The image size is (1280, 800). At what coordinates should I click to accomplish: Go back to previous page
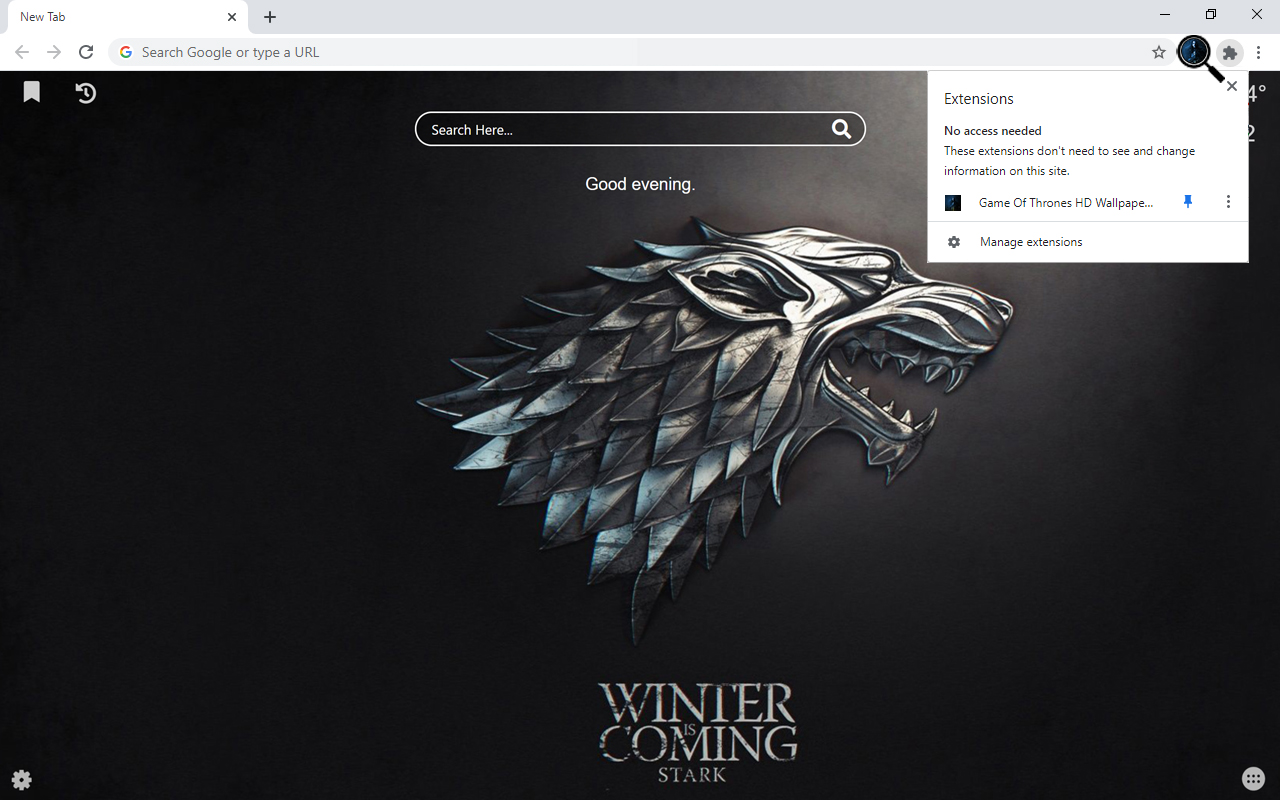(22, 52)
